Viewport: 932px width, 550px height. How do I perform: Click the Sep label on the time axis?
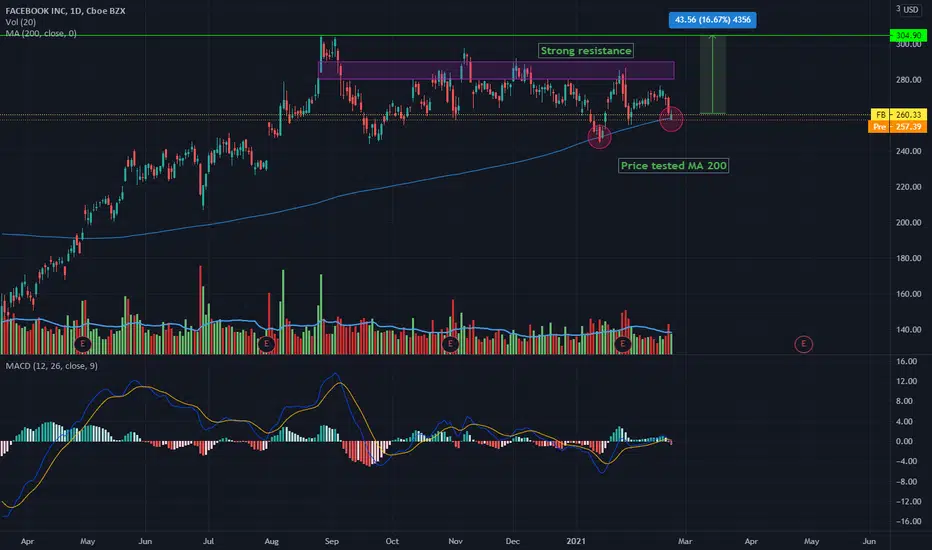click(x=332, y=541)
